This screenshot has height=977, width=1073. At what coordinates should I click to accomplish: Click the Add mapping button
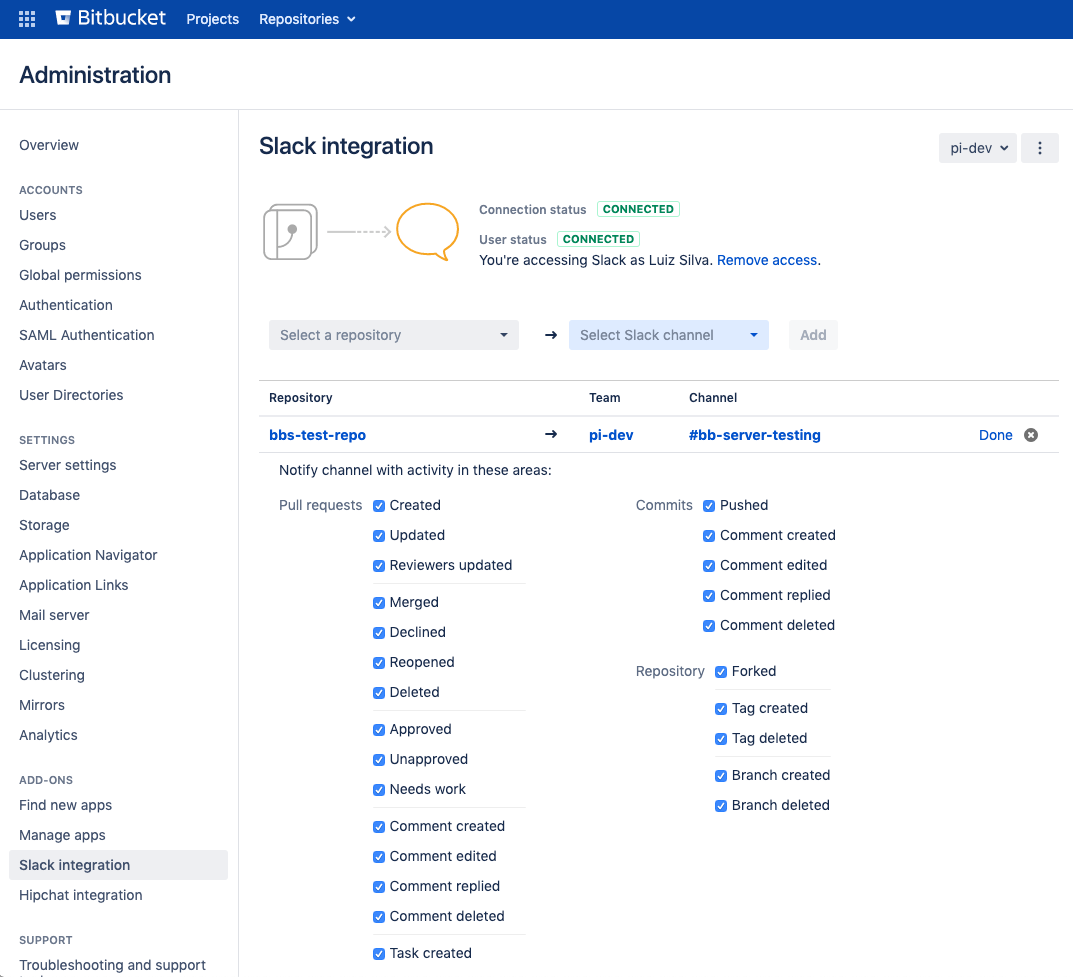813,335
